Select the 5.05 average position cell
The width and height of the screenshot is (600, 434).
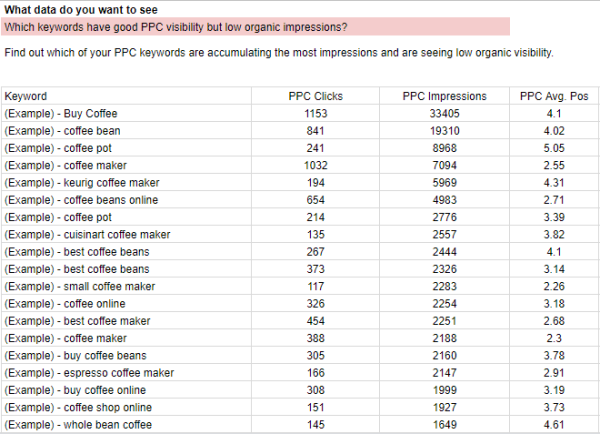[554, 148]
